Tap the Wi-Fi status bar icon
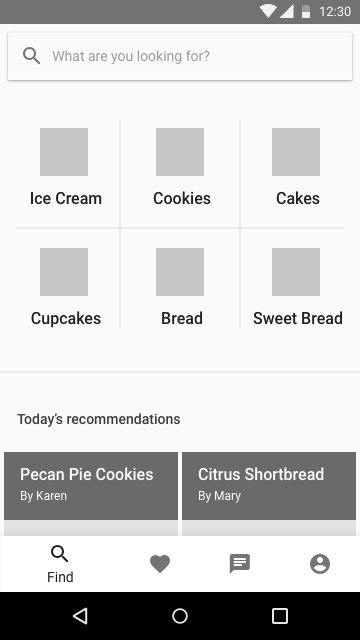Screen dimensions: 360x640 pos(268,11)
